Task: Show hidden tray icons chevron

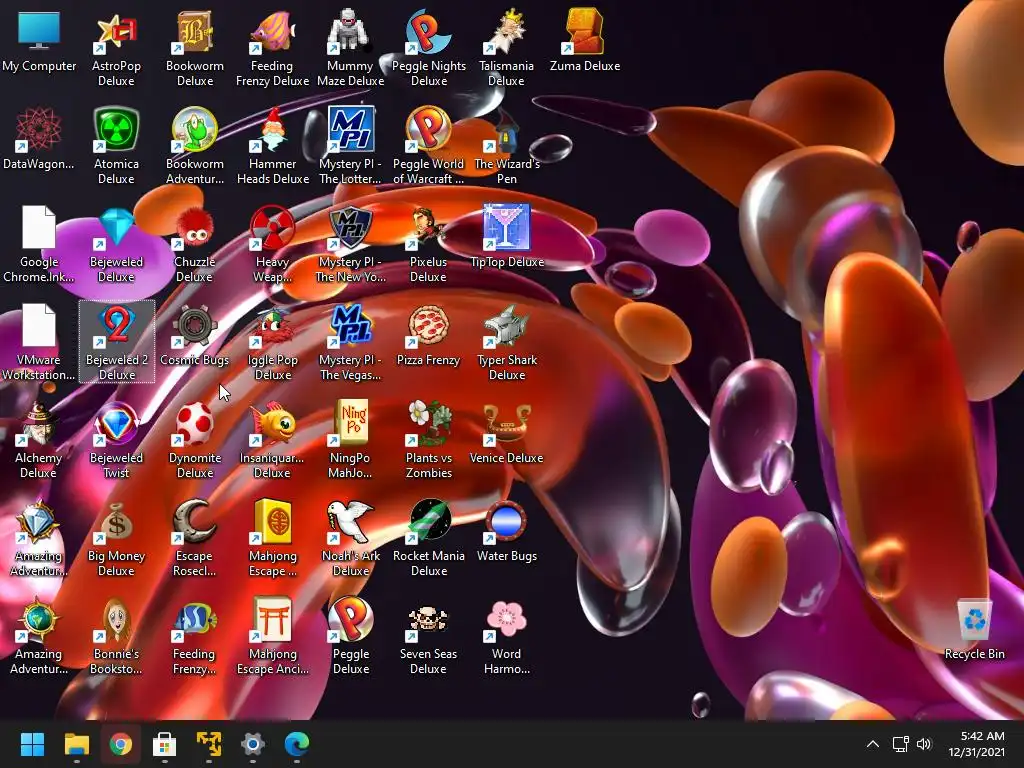Action: tap(872, 744)
